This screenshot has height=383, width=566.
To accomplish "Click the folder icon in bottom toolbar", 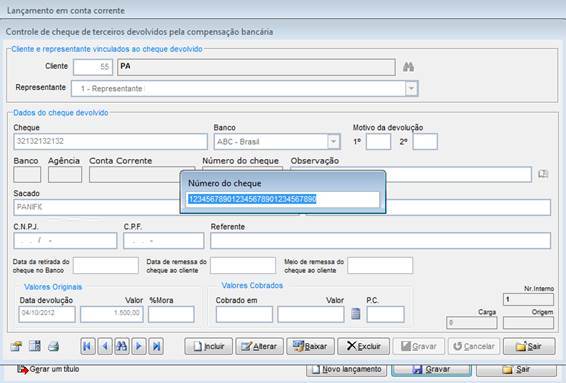I will coord(16,347).
